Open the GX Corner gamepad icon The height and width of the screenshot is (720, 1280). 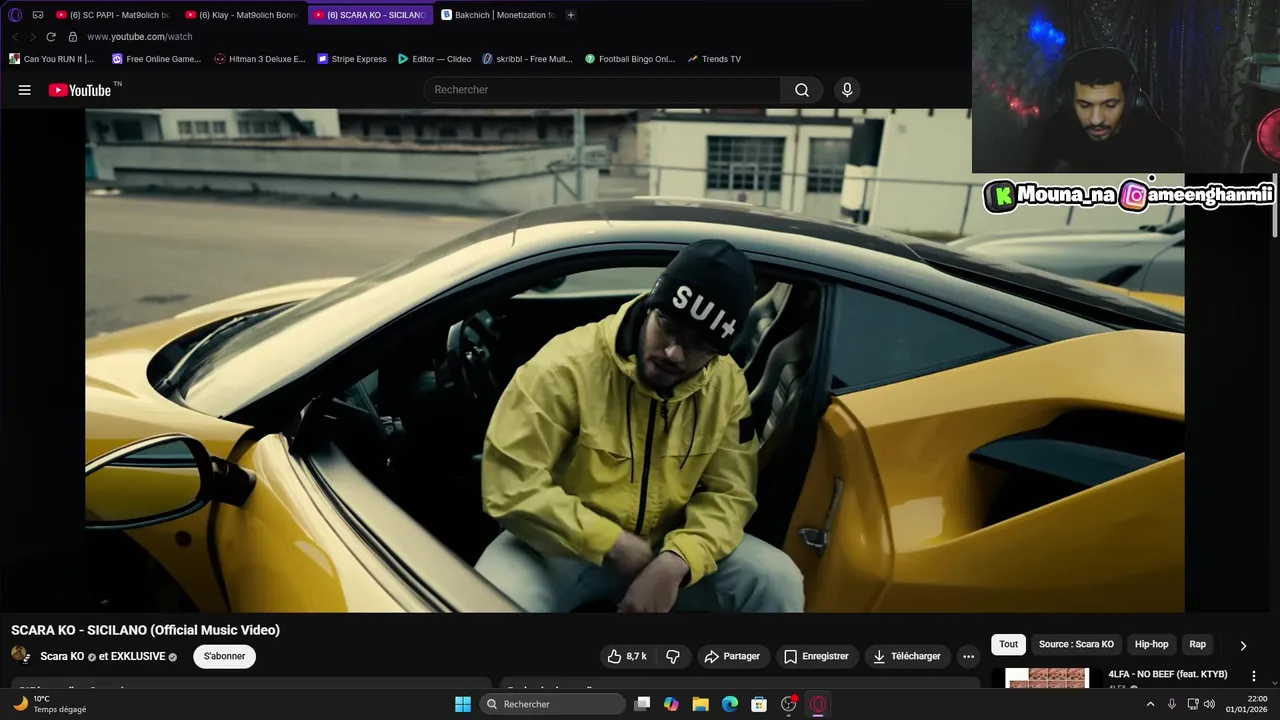point(38,15)
